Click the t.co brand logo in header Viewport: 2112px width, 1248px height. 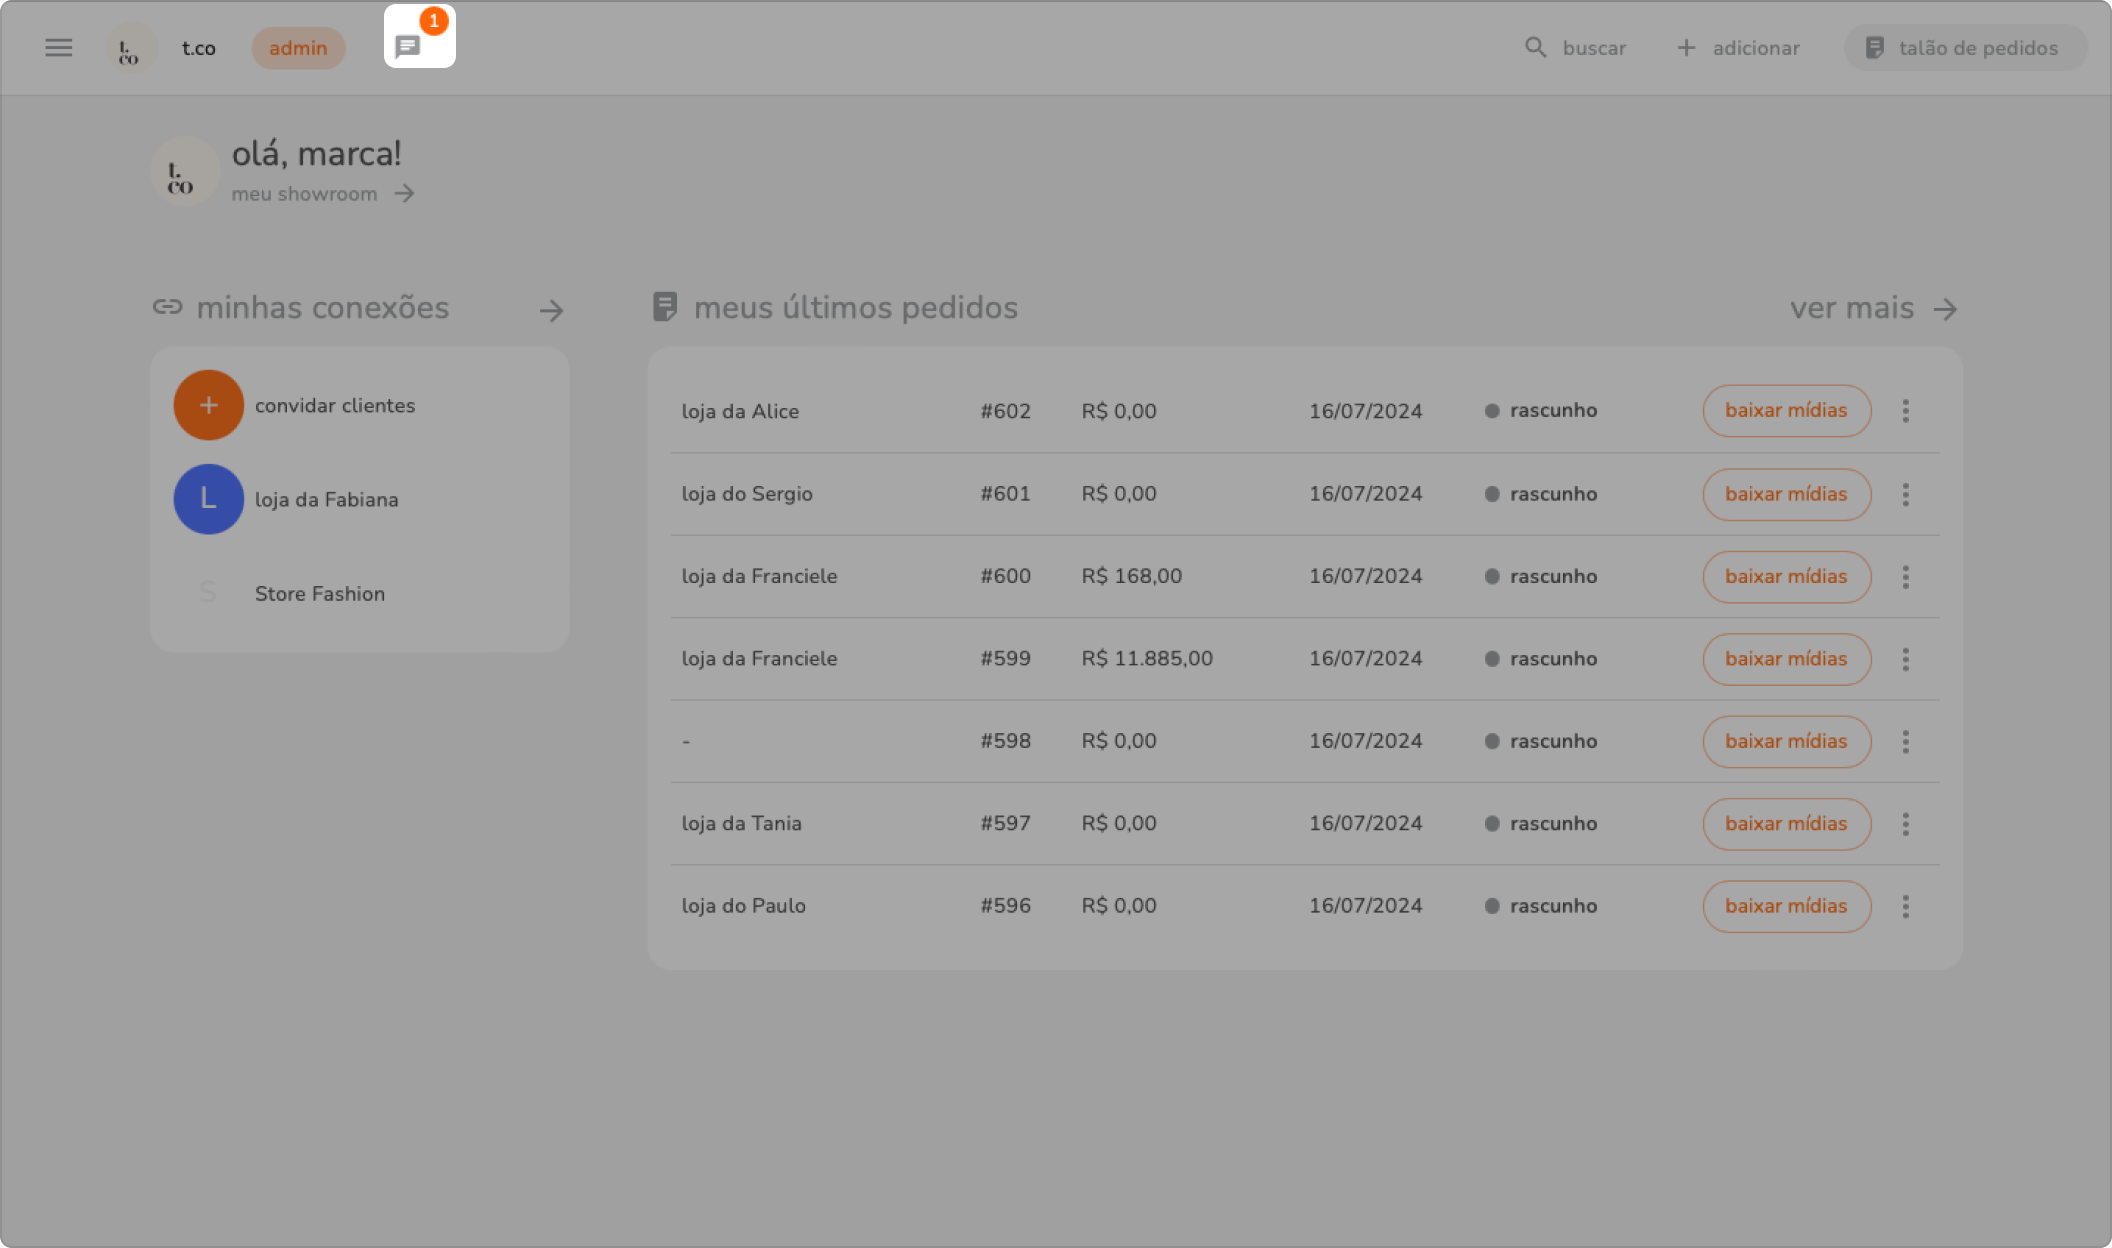[130, 49]
